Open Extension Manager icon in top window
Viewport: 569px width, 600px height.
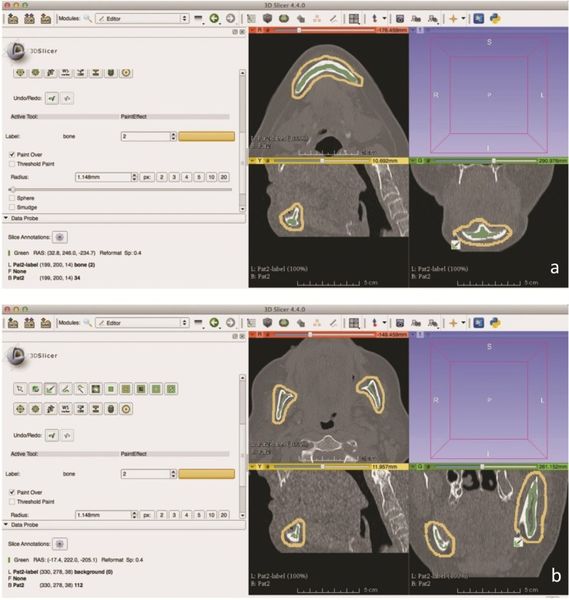pyautogui.click(x=479, y=18)
